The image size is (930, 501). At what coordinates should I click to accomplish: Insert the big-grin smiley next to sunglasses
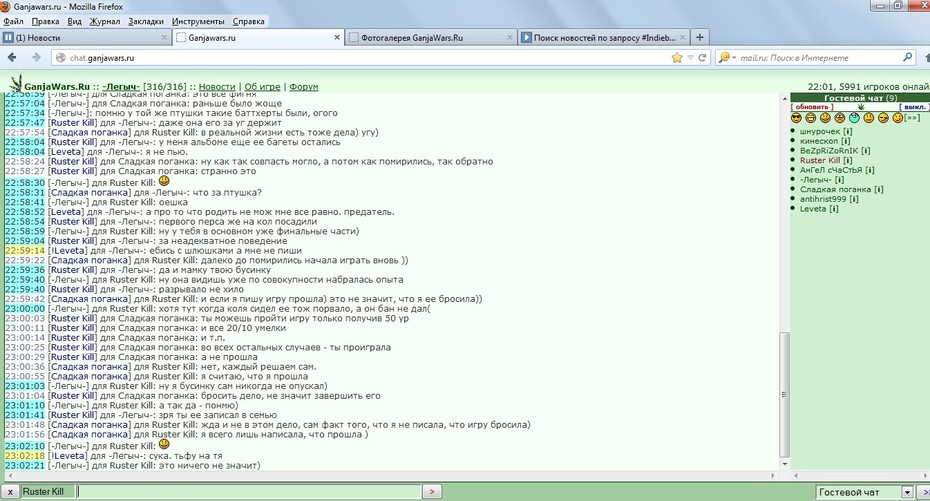pos(811,118)
